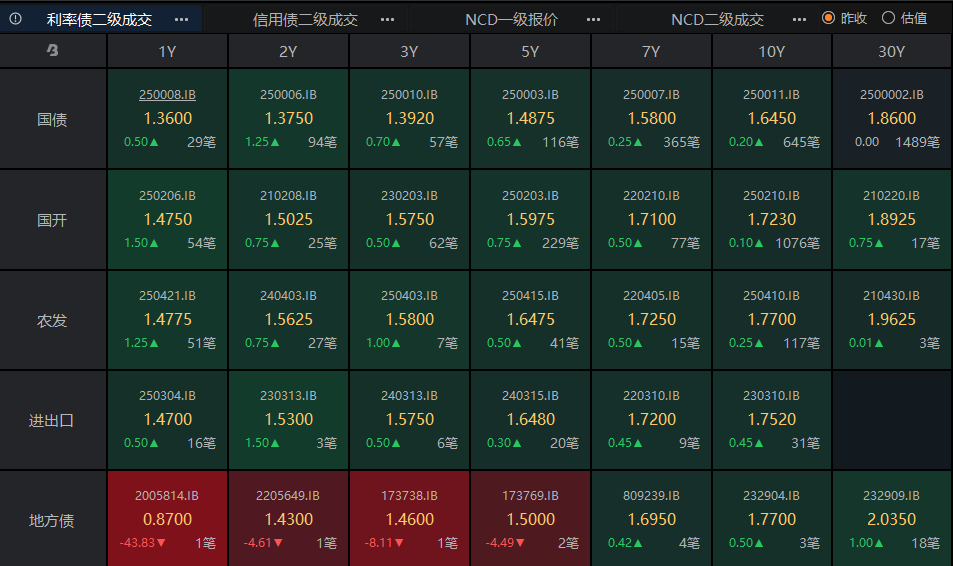
Task: Click the 10Y column header
Action: pyautogui.click(x=771, y=52)
